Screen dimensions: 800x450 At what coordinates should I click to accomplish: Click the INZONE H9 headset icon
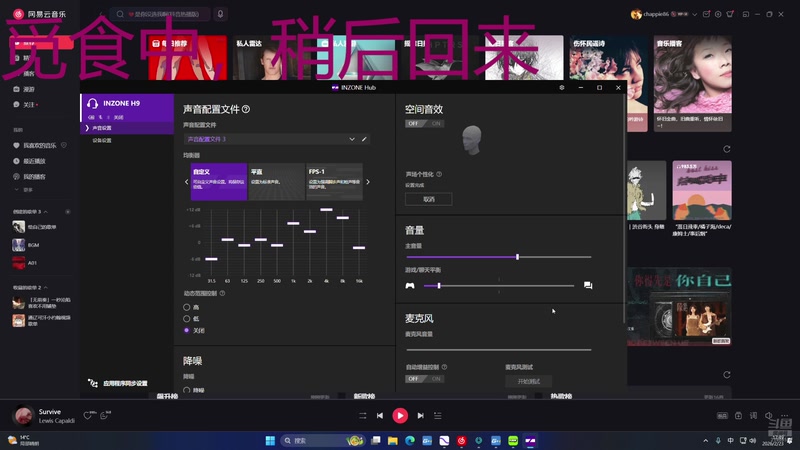click(92, 104)
